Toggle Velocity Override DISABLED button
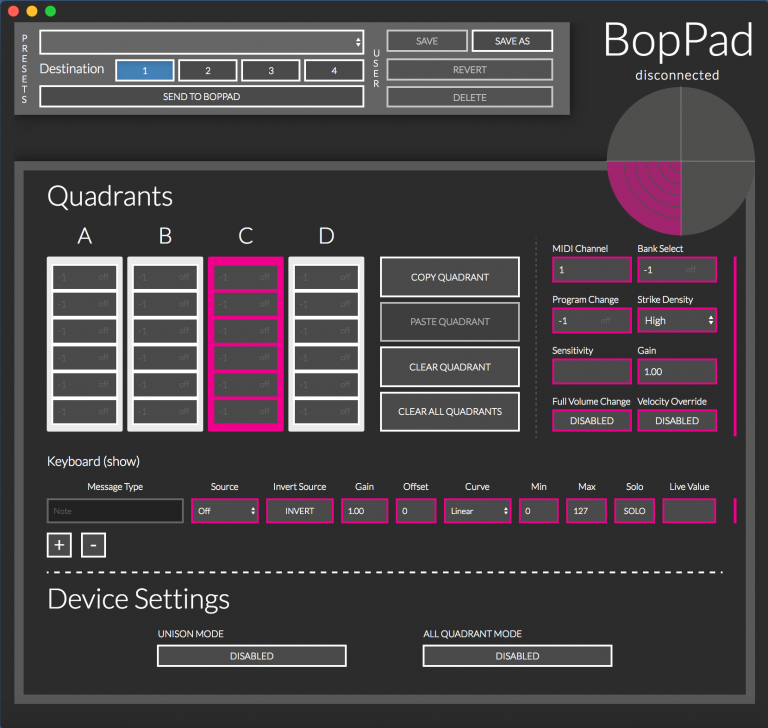 [x=677, y=420]
